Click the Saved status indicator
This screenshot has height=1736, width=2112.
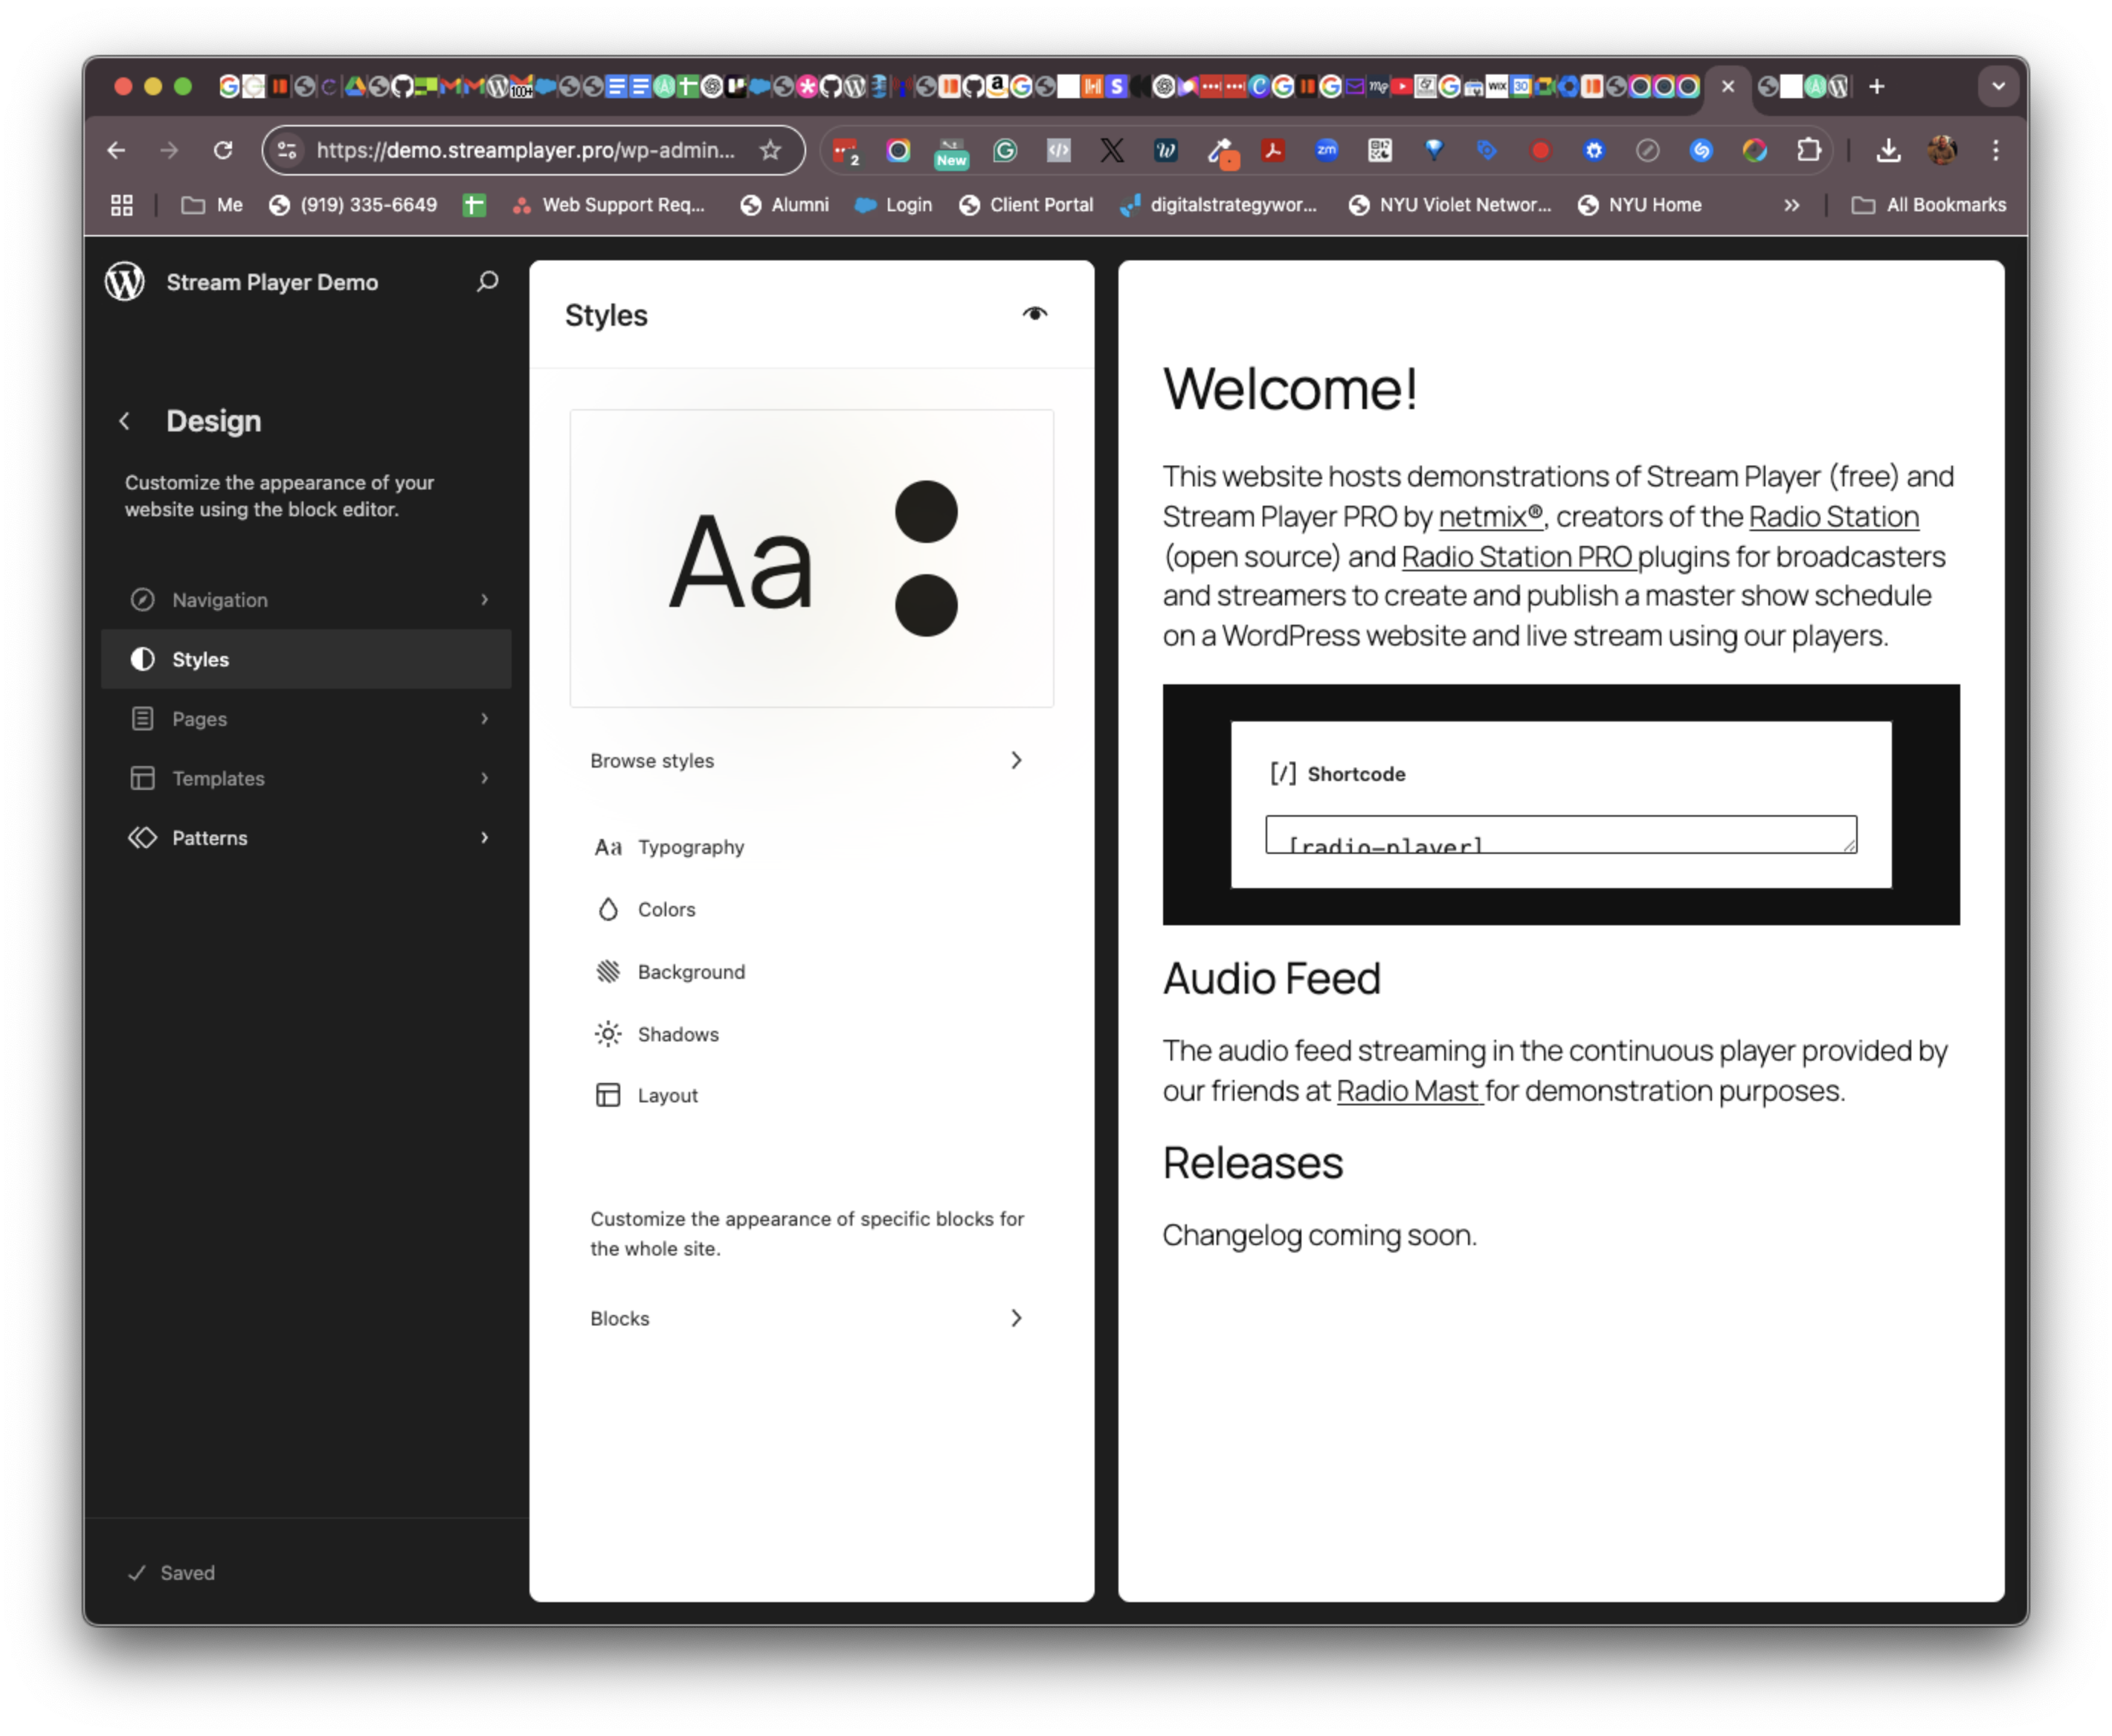pos(172,1574)
